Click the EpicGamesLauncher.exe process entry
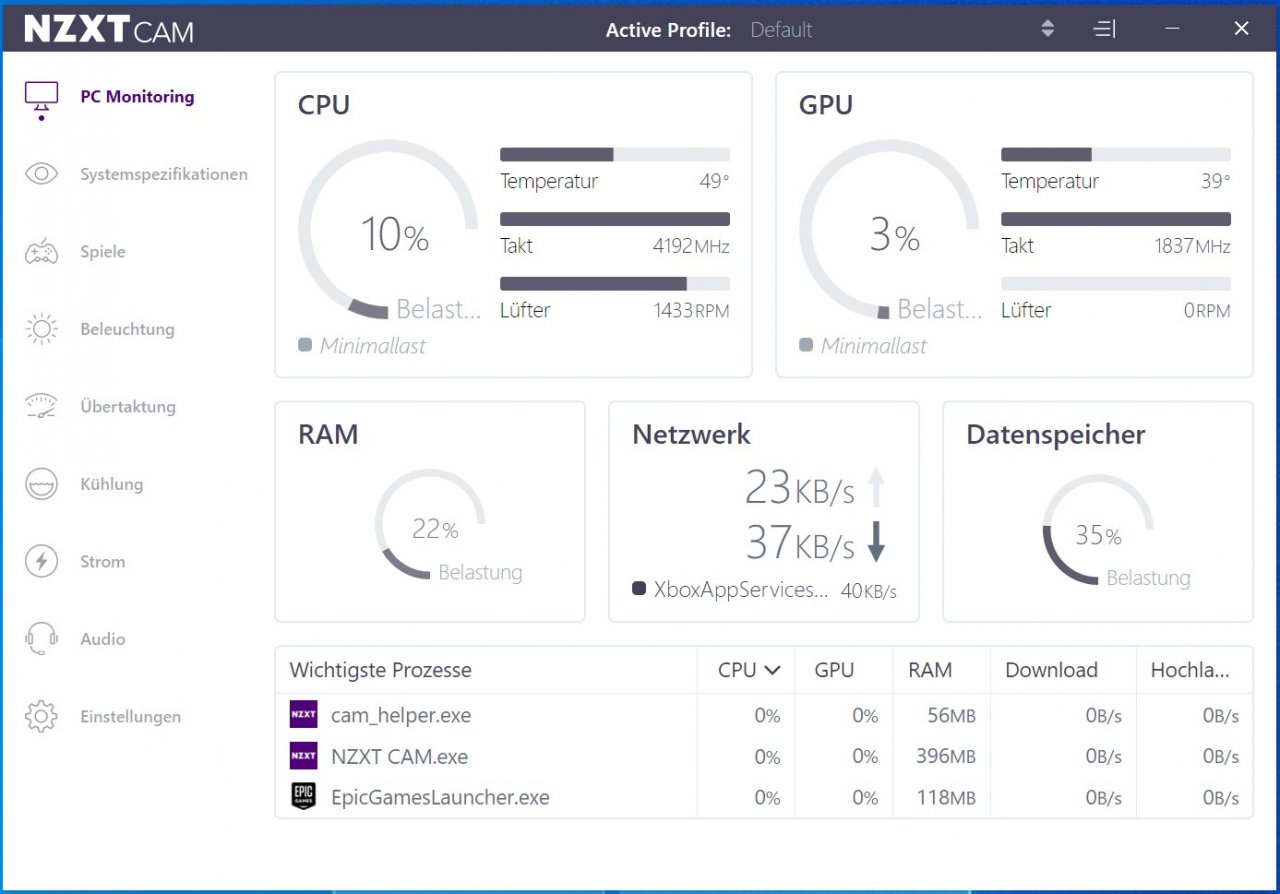 pos(440,797)
